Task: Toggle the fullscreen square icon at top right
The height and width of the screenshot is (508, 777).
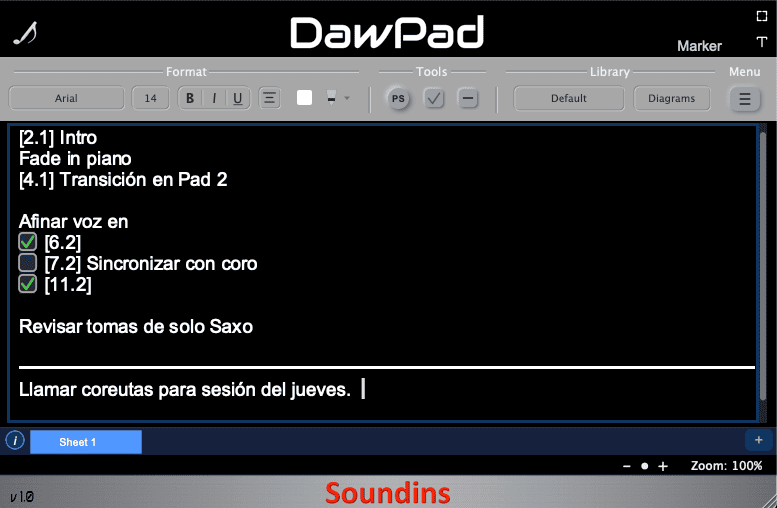Action: [762, 16]
